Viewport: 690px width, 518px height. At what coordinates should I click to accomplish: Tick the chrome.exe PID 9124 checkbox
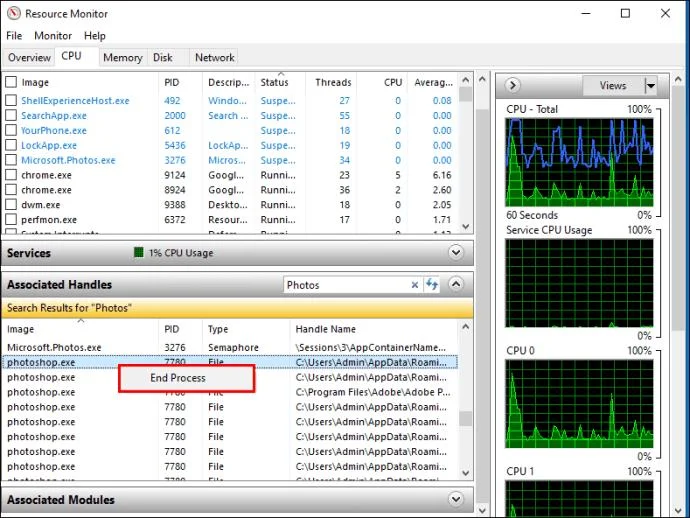[11, 174]
